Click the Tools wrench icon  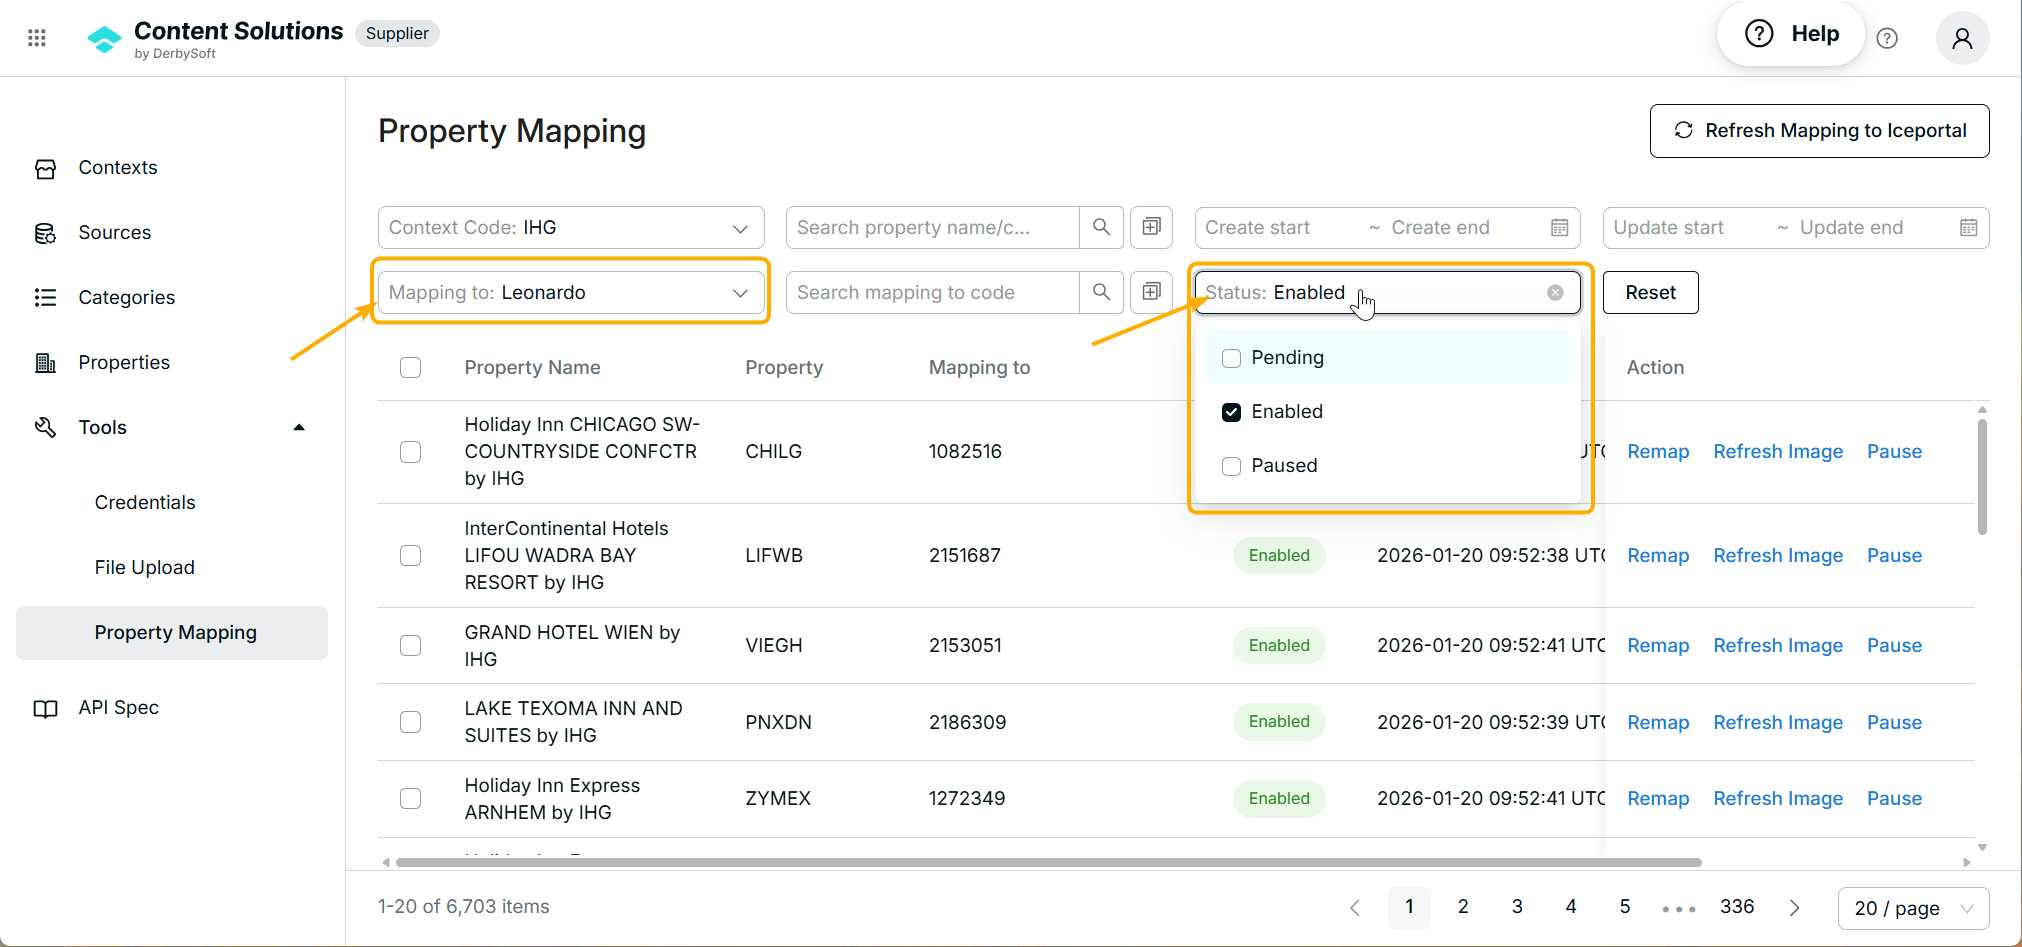click(45, 427)
